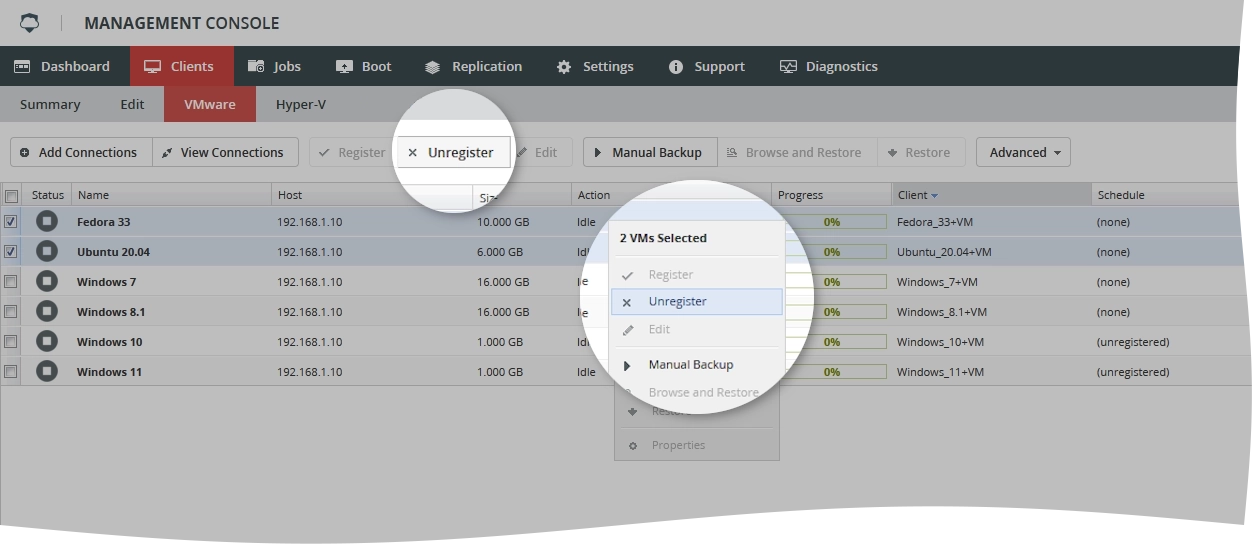The image size is (1252, 544).
Task: Choose Browse and Restore in context menu
Action: pyautogui.click(x=696, y=392)
